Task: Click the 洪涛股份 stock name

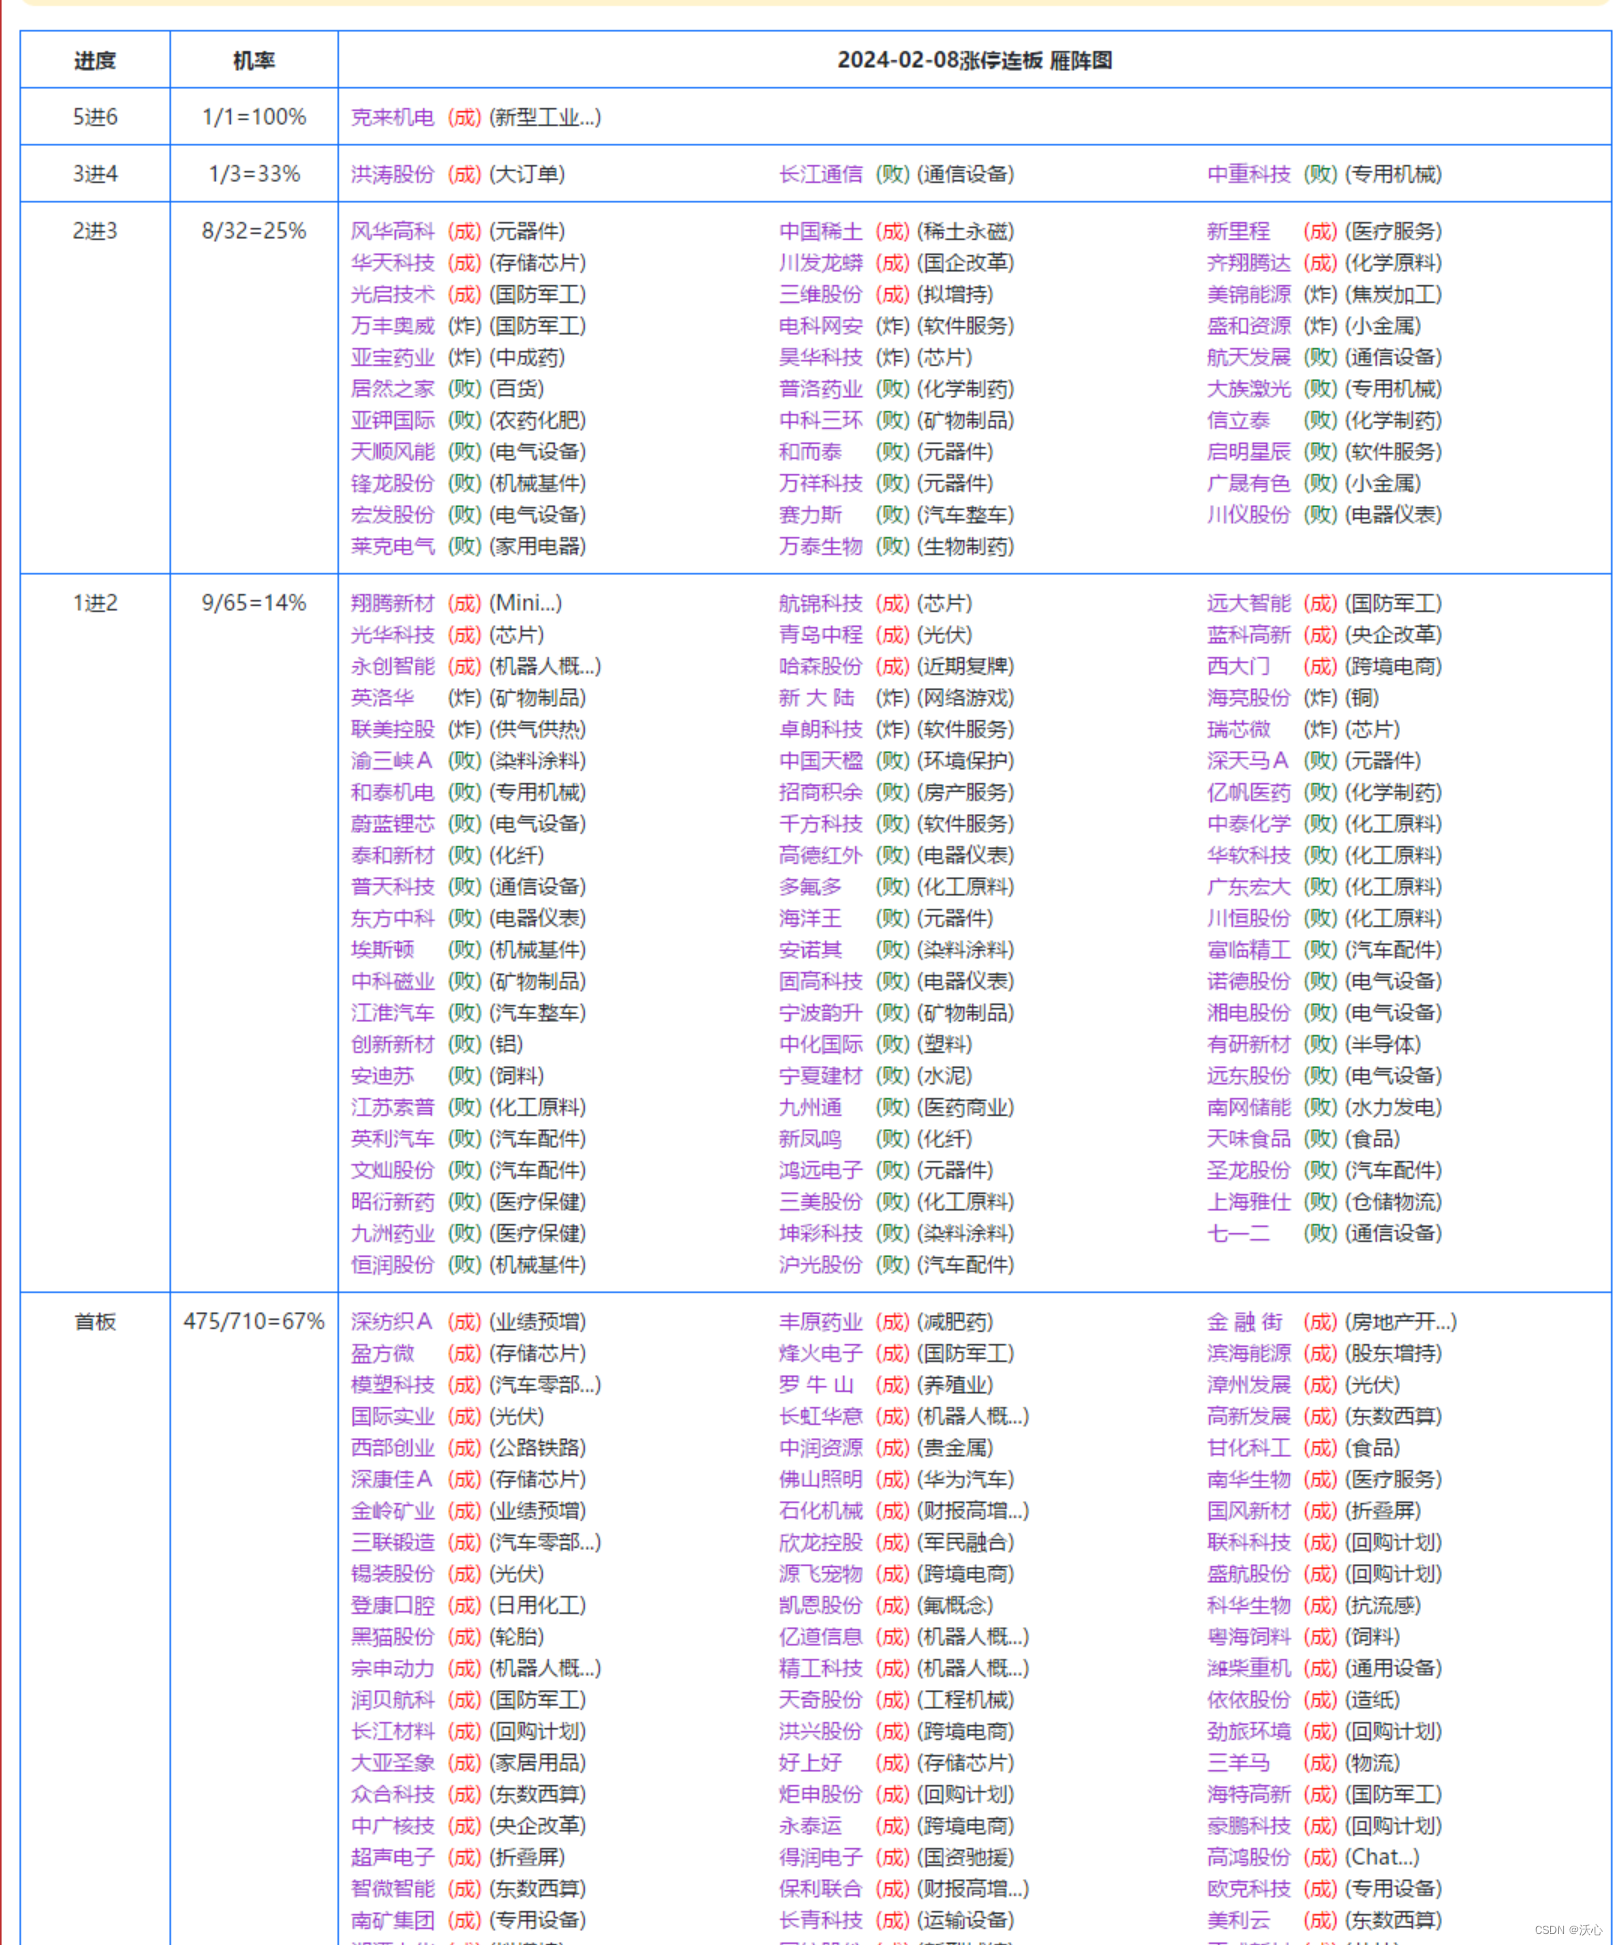Action: 392,174
